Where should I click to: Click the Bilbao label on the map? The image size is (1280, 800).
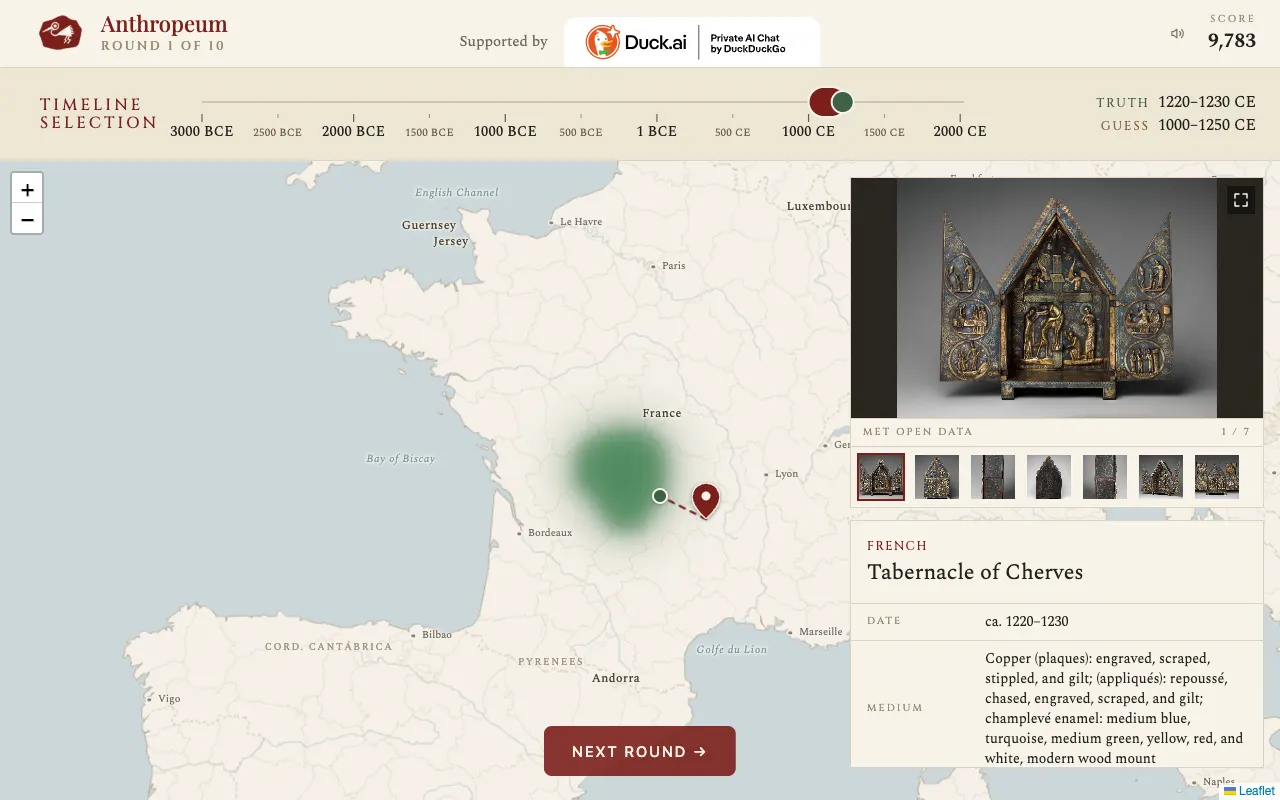tap(437, 635)
